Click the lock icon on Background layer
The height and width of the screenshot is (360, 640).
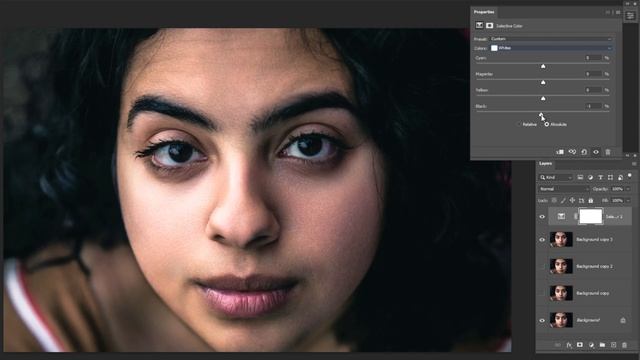pyautogui.click(x=623, y=320)
